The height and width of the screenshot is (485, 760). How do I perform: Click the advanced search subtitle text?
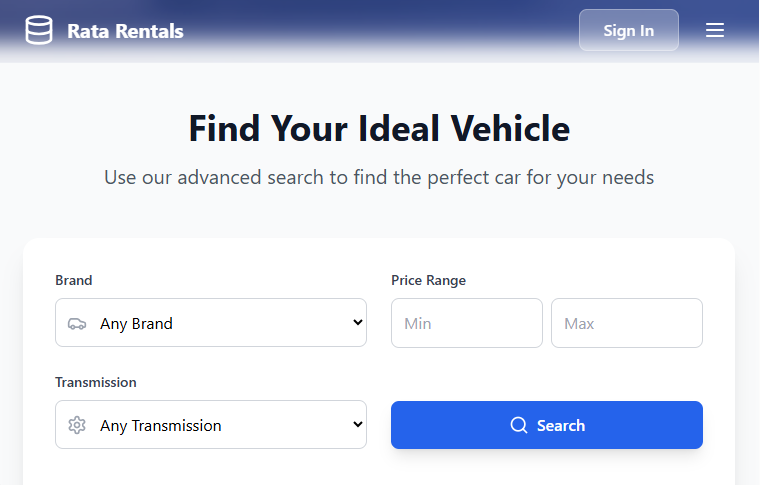[379, 177]
